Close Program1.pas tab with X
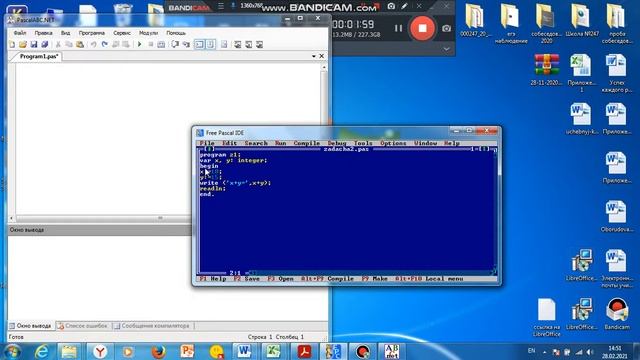This screenshot has height=360, width=640. point(322,56)
